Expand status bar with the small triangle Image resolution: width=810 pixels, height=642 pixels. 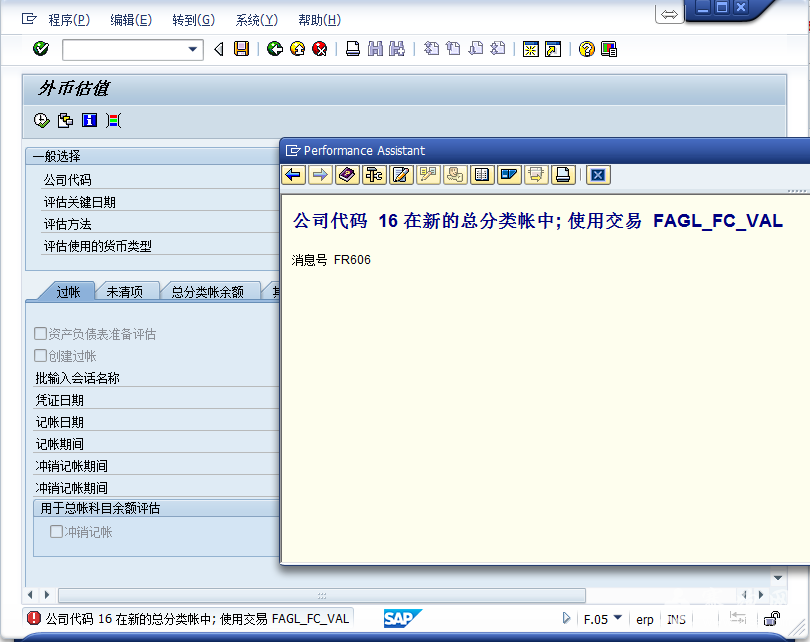(x=566, y=618)
